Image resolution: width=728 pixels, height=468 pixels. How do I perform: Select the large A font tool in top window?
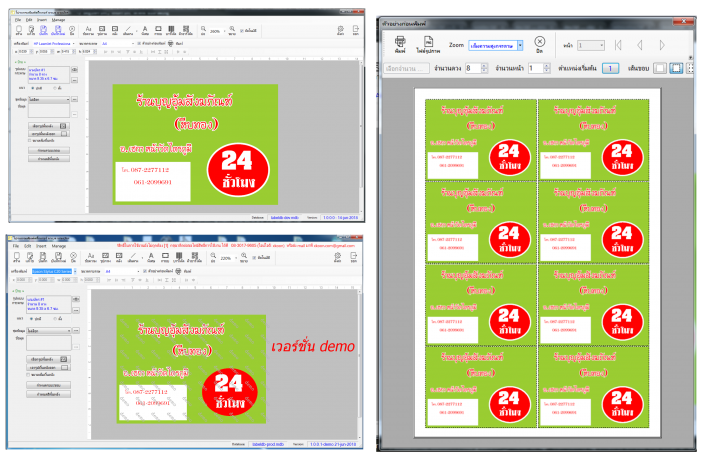145,30
